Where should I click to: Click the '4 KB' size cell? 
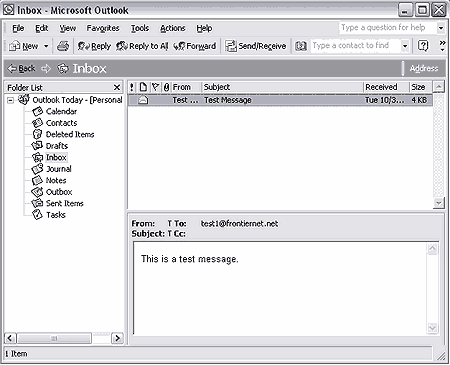419,100
